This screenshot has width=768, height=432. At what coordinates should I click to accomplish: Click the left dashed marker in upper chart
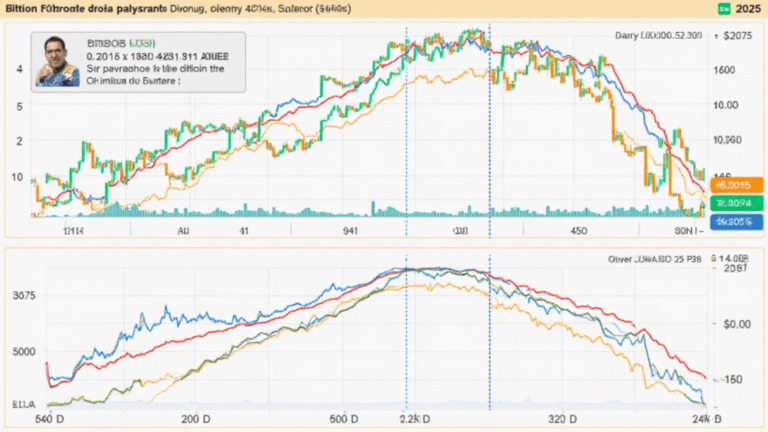[x=406, y=130]
